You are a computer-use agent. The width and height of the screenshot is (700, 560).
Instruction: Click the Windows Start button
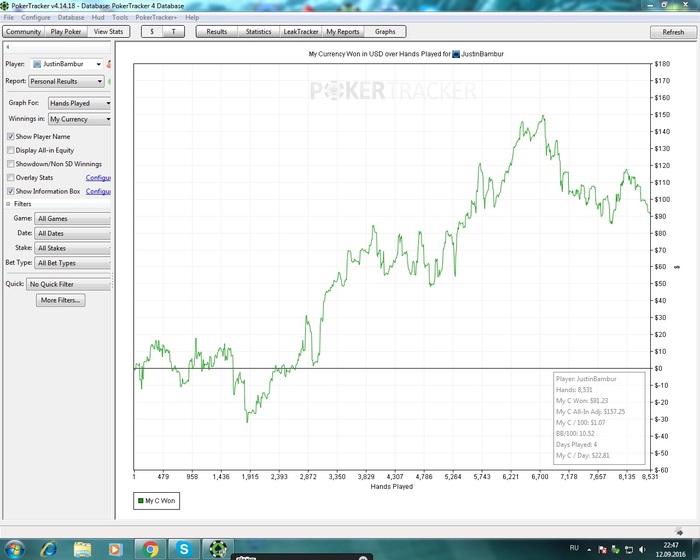point(14,549)
